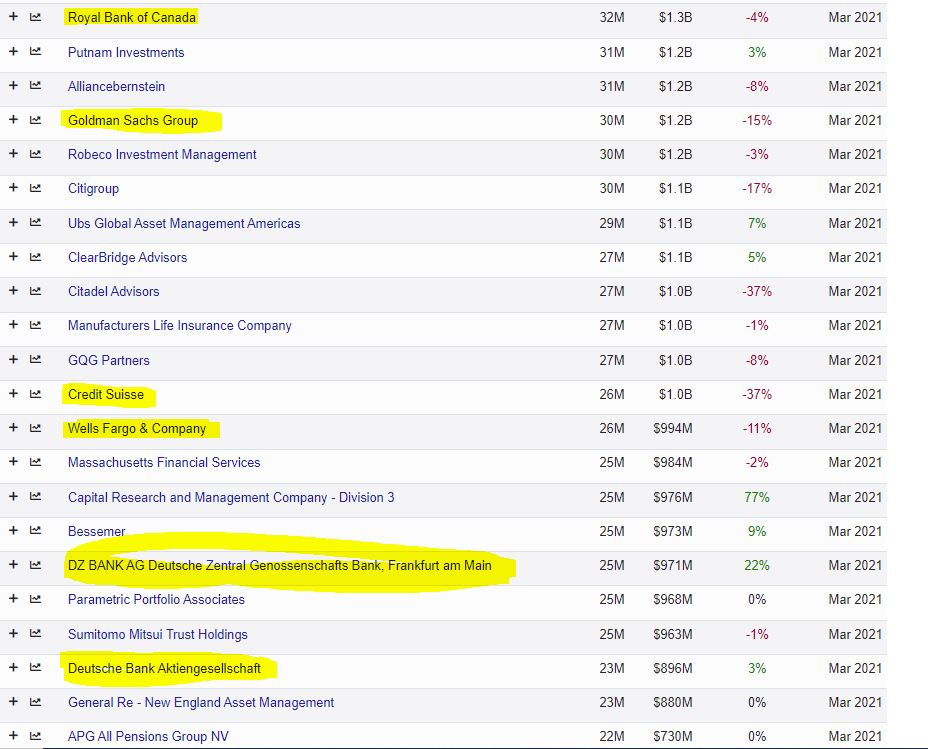Open chart icon for Citadel Advisors
This screenshot has height=749, width=928.
(36, 291)
